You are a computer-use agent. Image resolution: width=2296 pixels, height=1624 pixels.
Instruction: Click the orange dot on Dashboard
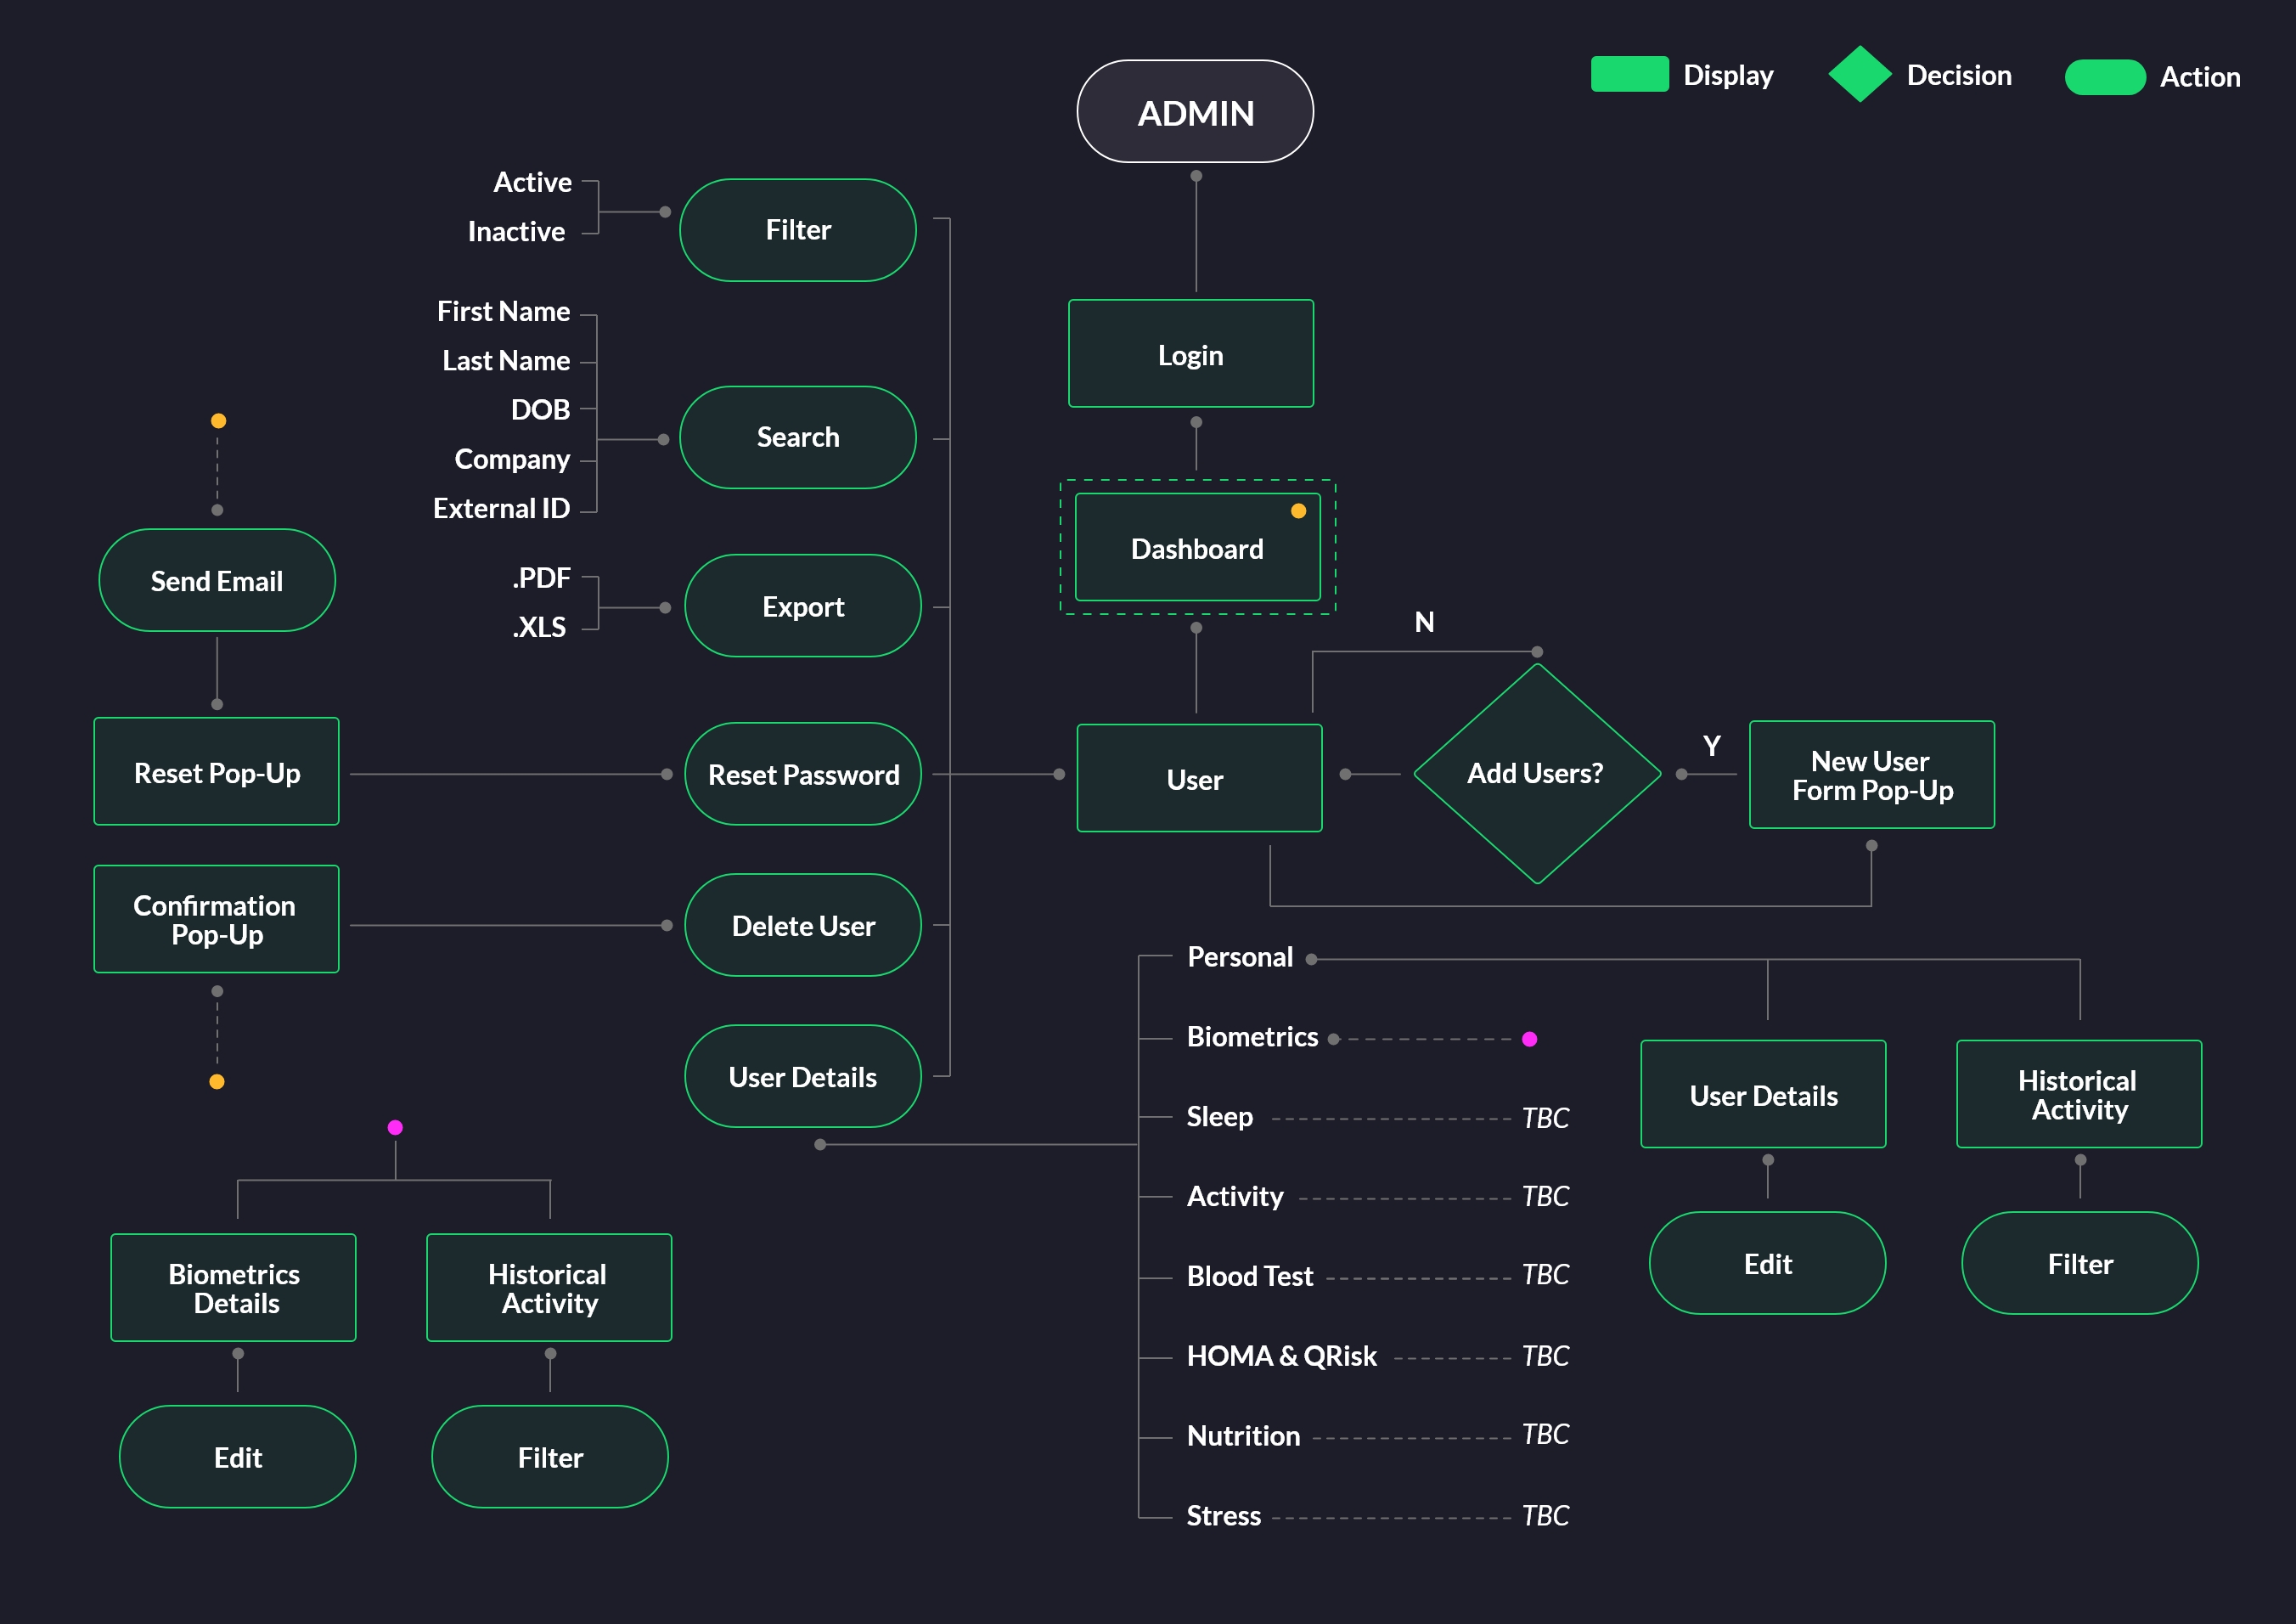click(1298, 511)
